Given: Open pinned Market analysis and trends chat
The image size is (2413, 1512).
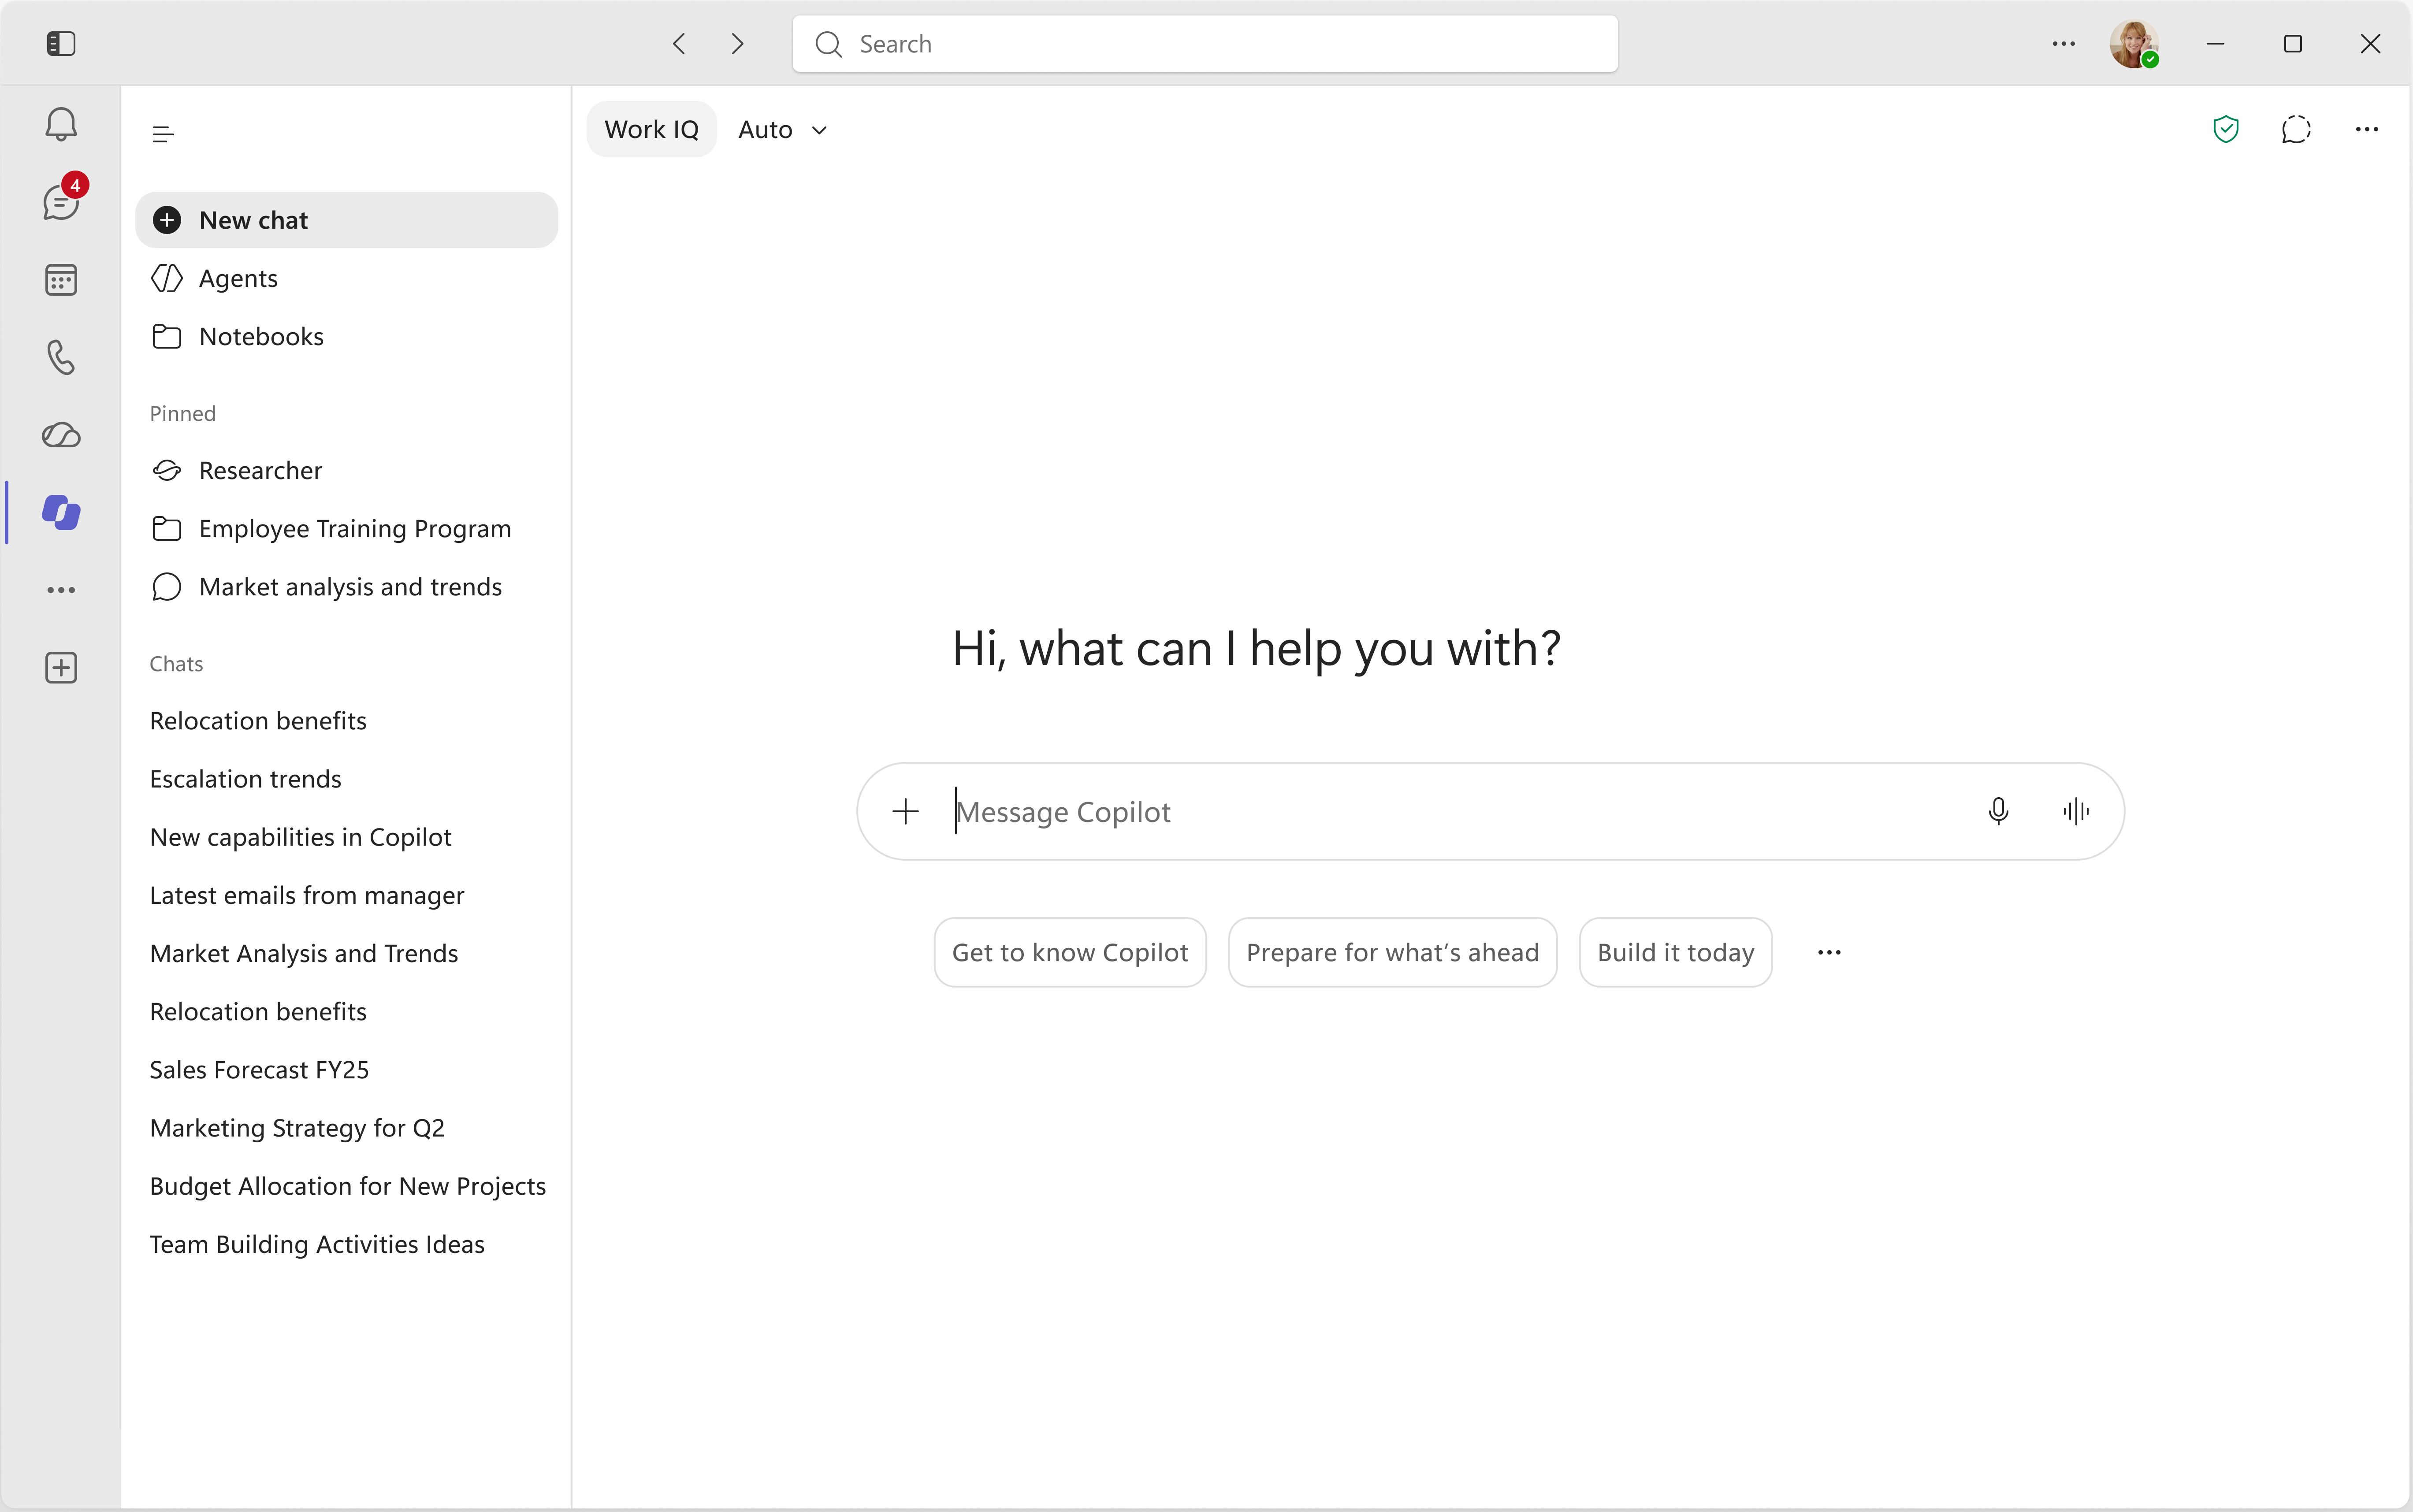Looking at the screenshot, I should (x=346, y=587).
